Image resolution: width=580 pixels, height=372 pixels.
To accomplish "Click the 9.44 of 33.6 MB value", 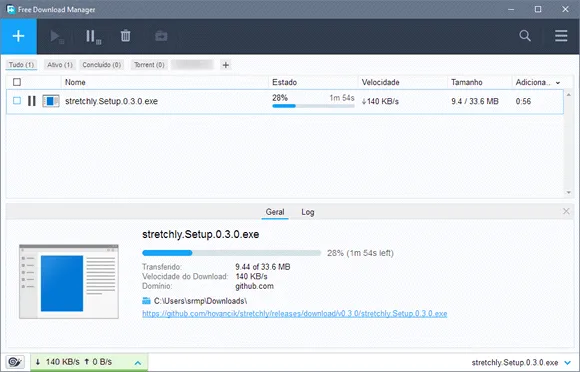I will [263, 267].
